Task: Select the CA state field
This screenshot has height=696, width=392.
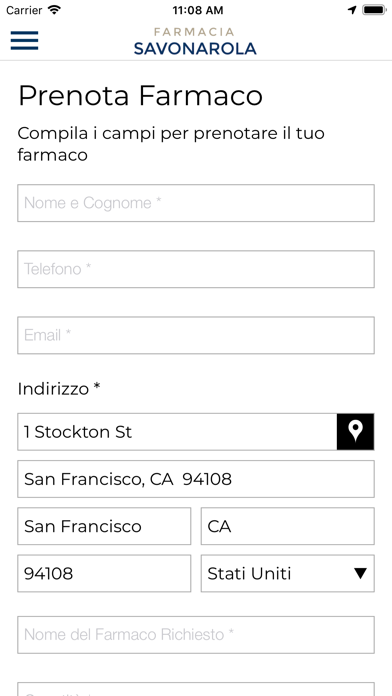Action: click(x=288, y=526)
